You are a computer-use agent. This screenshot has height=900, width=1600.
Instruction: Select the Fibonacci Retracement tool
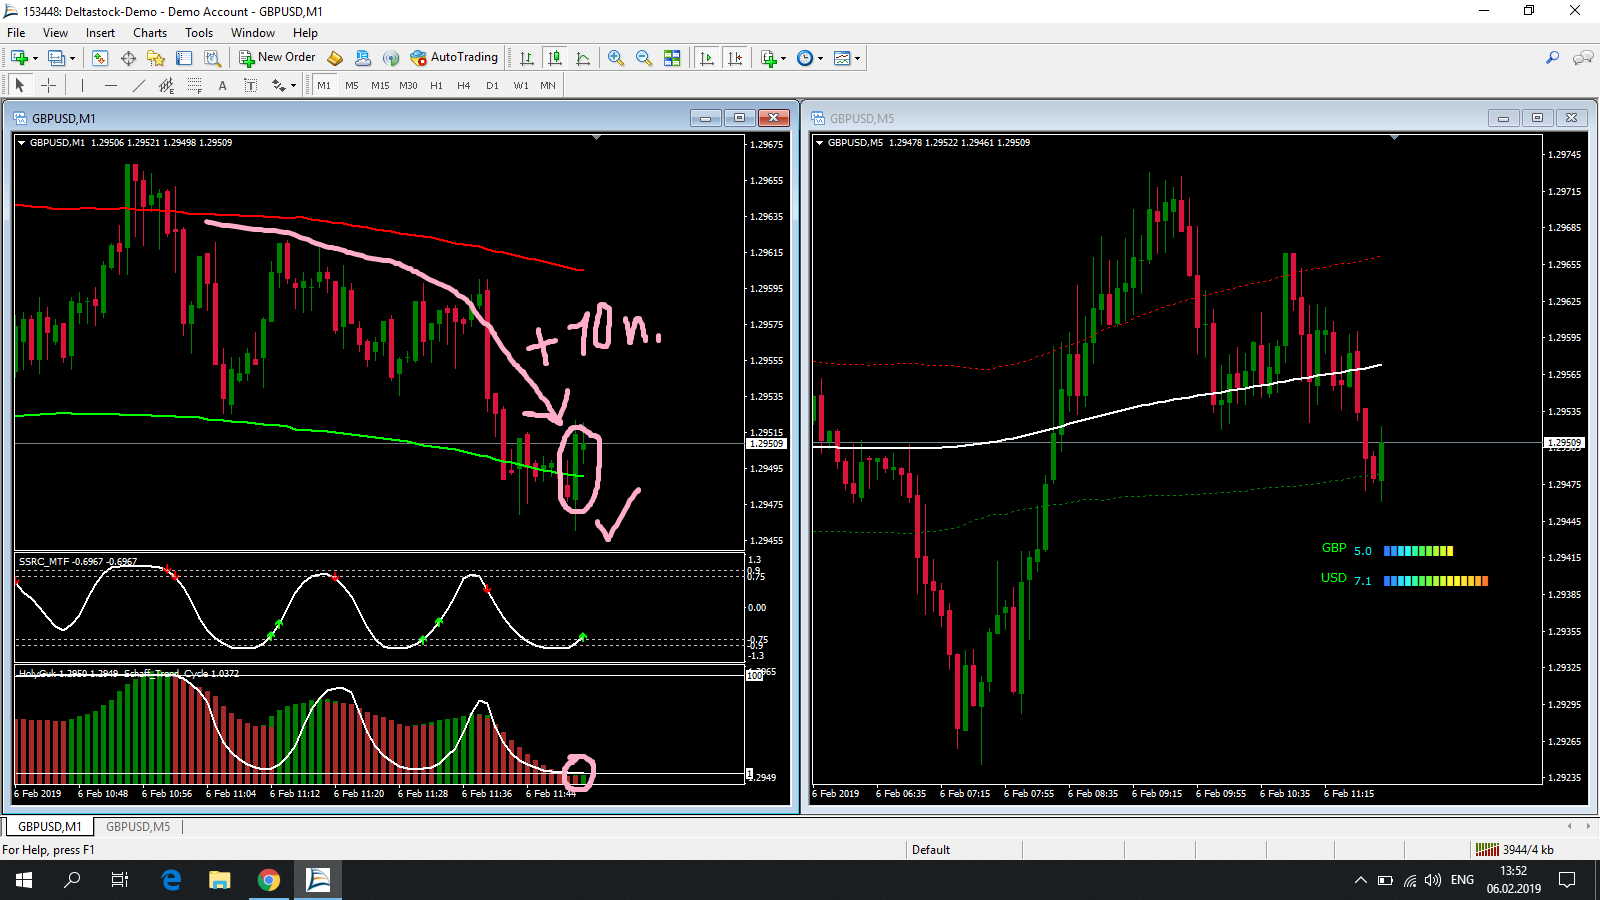coord(194,86)
